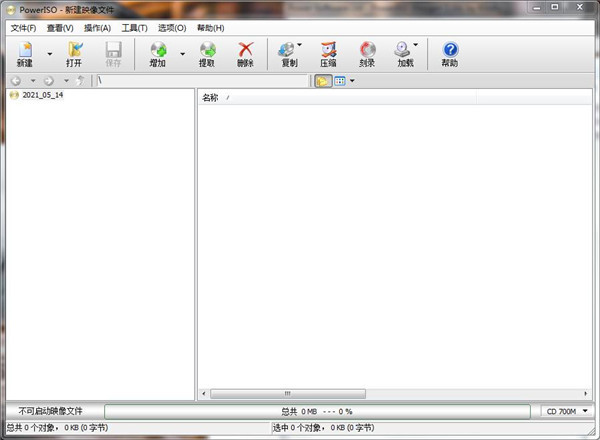Click the view mode grid icon
Viewport: 600px width, 440px height.
[x=340, y=81]
